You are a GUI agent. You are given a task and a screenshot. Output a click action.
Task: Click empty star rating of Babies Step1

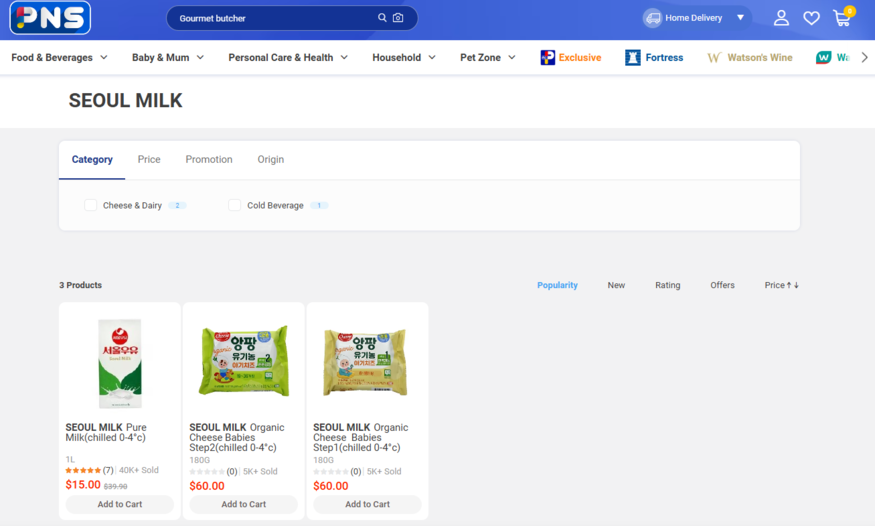point(331,471)
